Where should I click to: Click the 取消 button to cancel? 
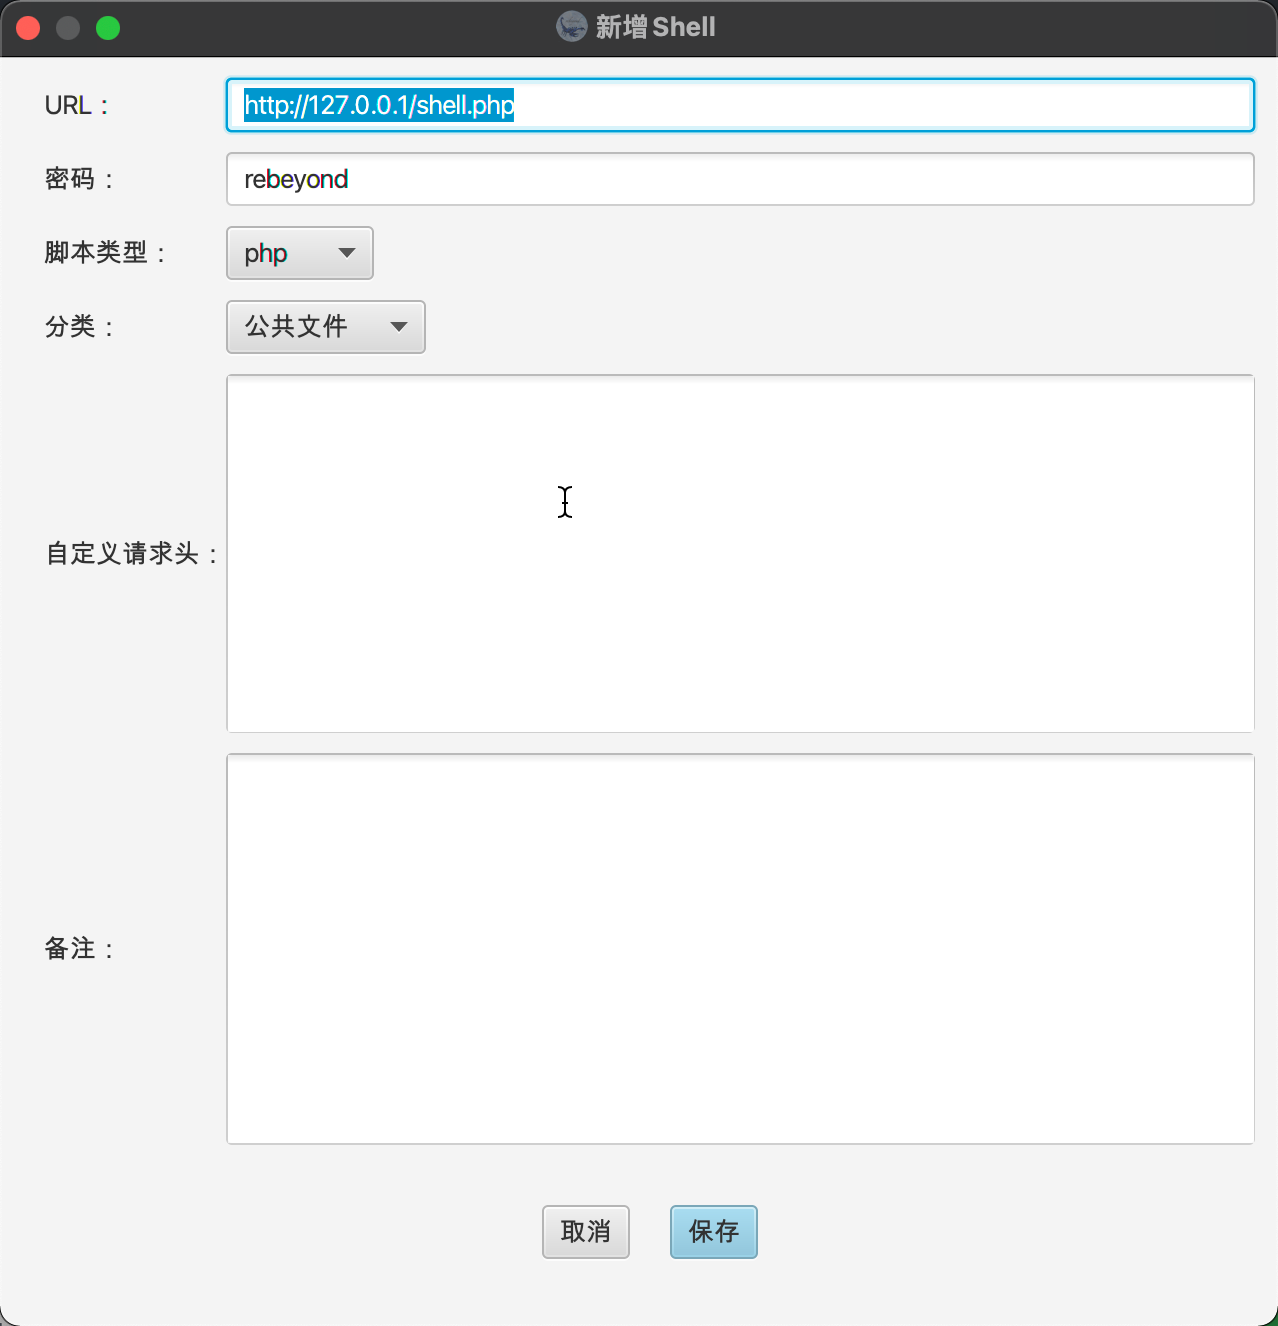[585, 1231]
